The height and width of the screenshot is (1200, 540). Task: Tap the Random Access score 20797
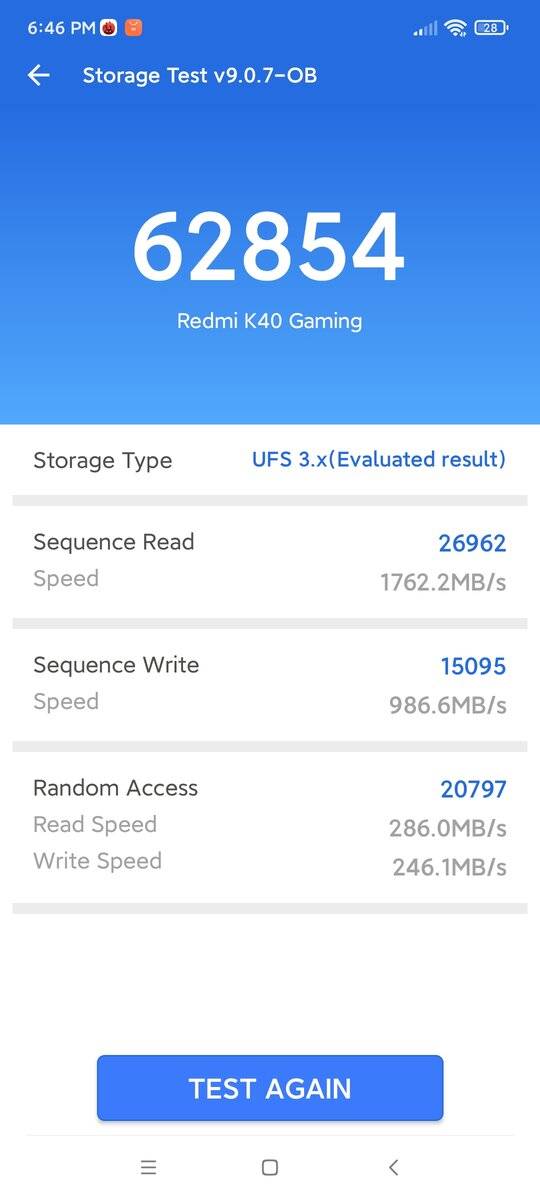coord(473,789)
